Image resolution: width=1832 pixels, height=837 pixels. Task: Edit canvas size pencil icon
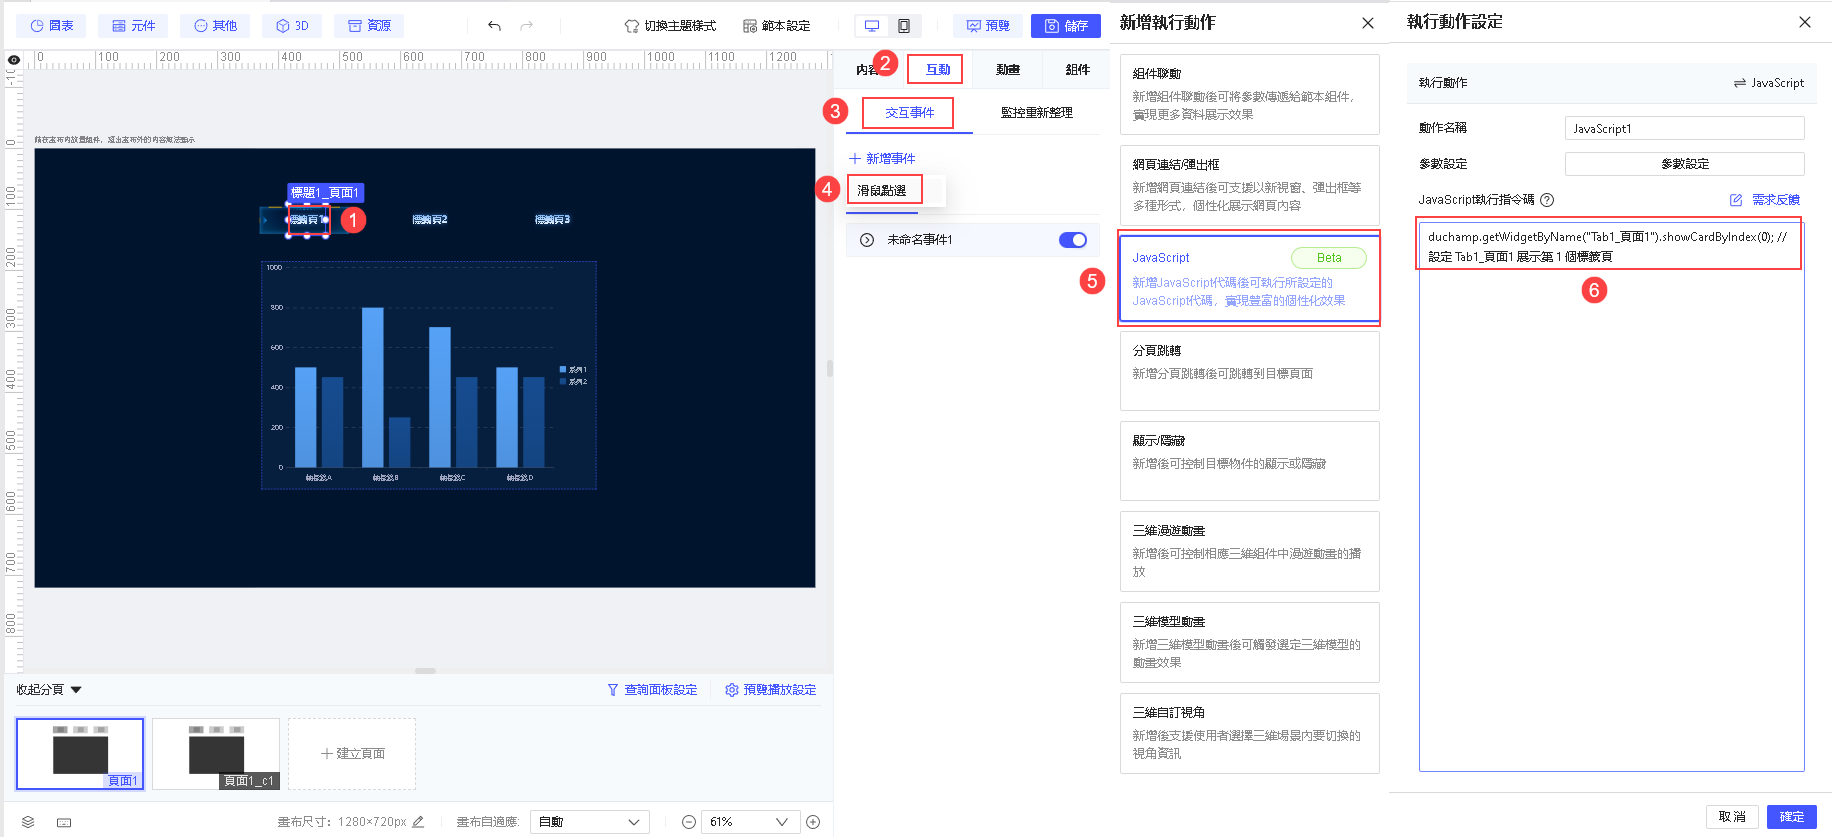click(418, 822)
